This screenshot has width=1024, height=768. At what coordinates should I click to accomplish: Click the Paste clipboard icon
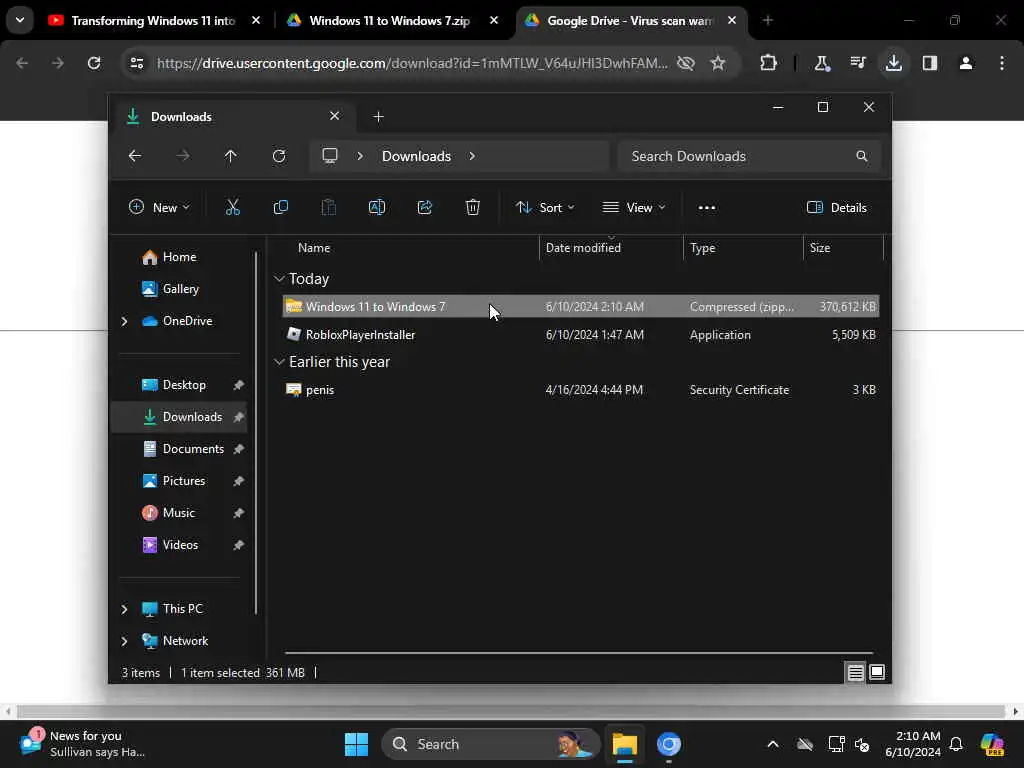pyautogui.click(x=328, y=208)
